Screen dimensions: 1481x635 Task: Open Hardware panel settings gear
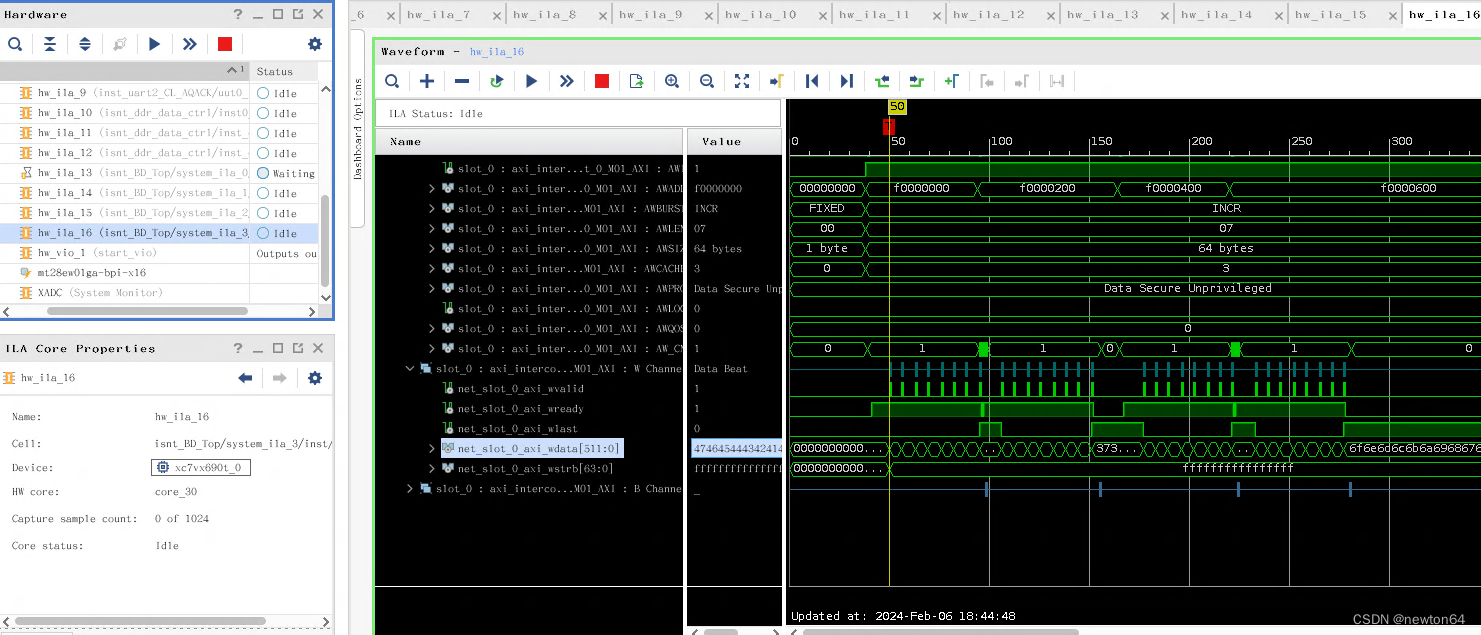click(314, 43)
